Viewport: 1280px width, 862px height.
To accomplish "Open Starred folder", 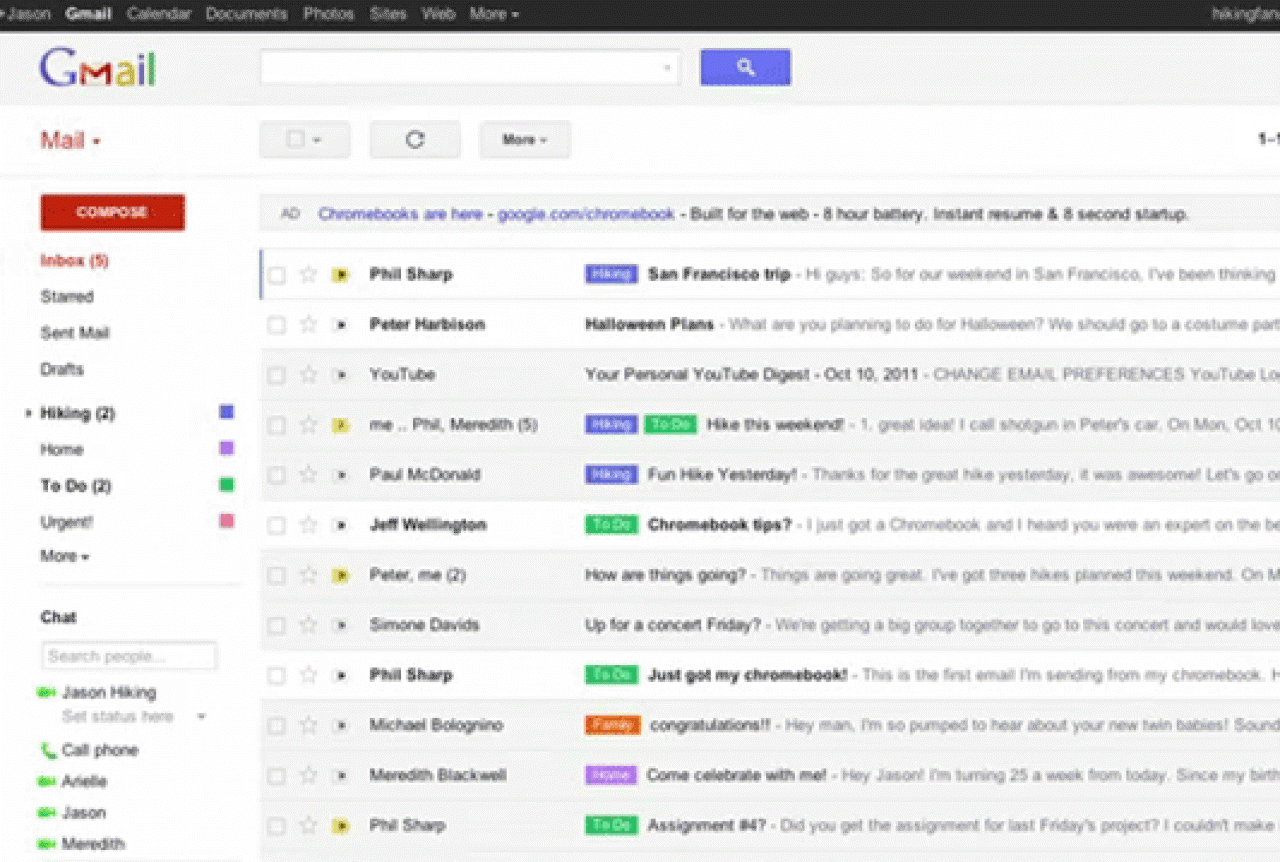I will click(67, 297).
